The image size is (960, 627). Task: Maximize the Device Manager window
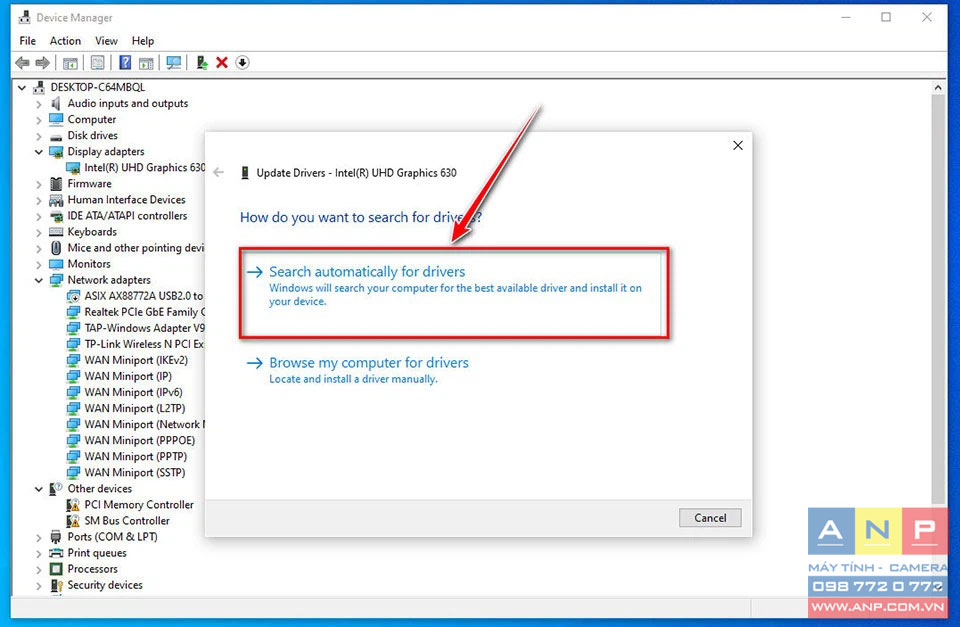point(886,17)
